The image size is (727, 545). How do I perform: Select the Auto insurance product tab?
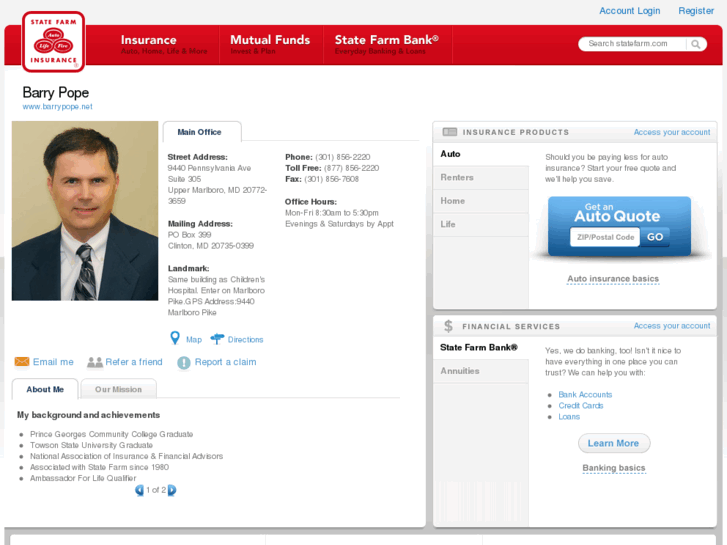click(x=481, y=154)
